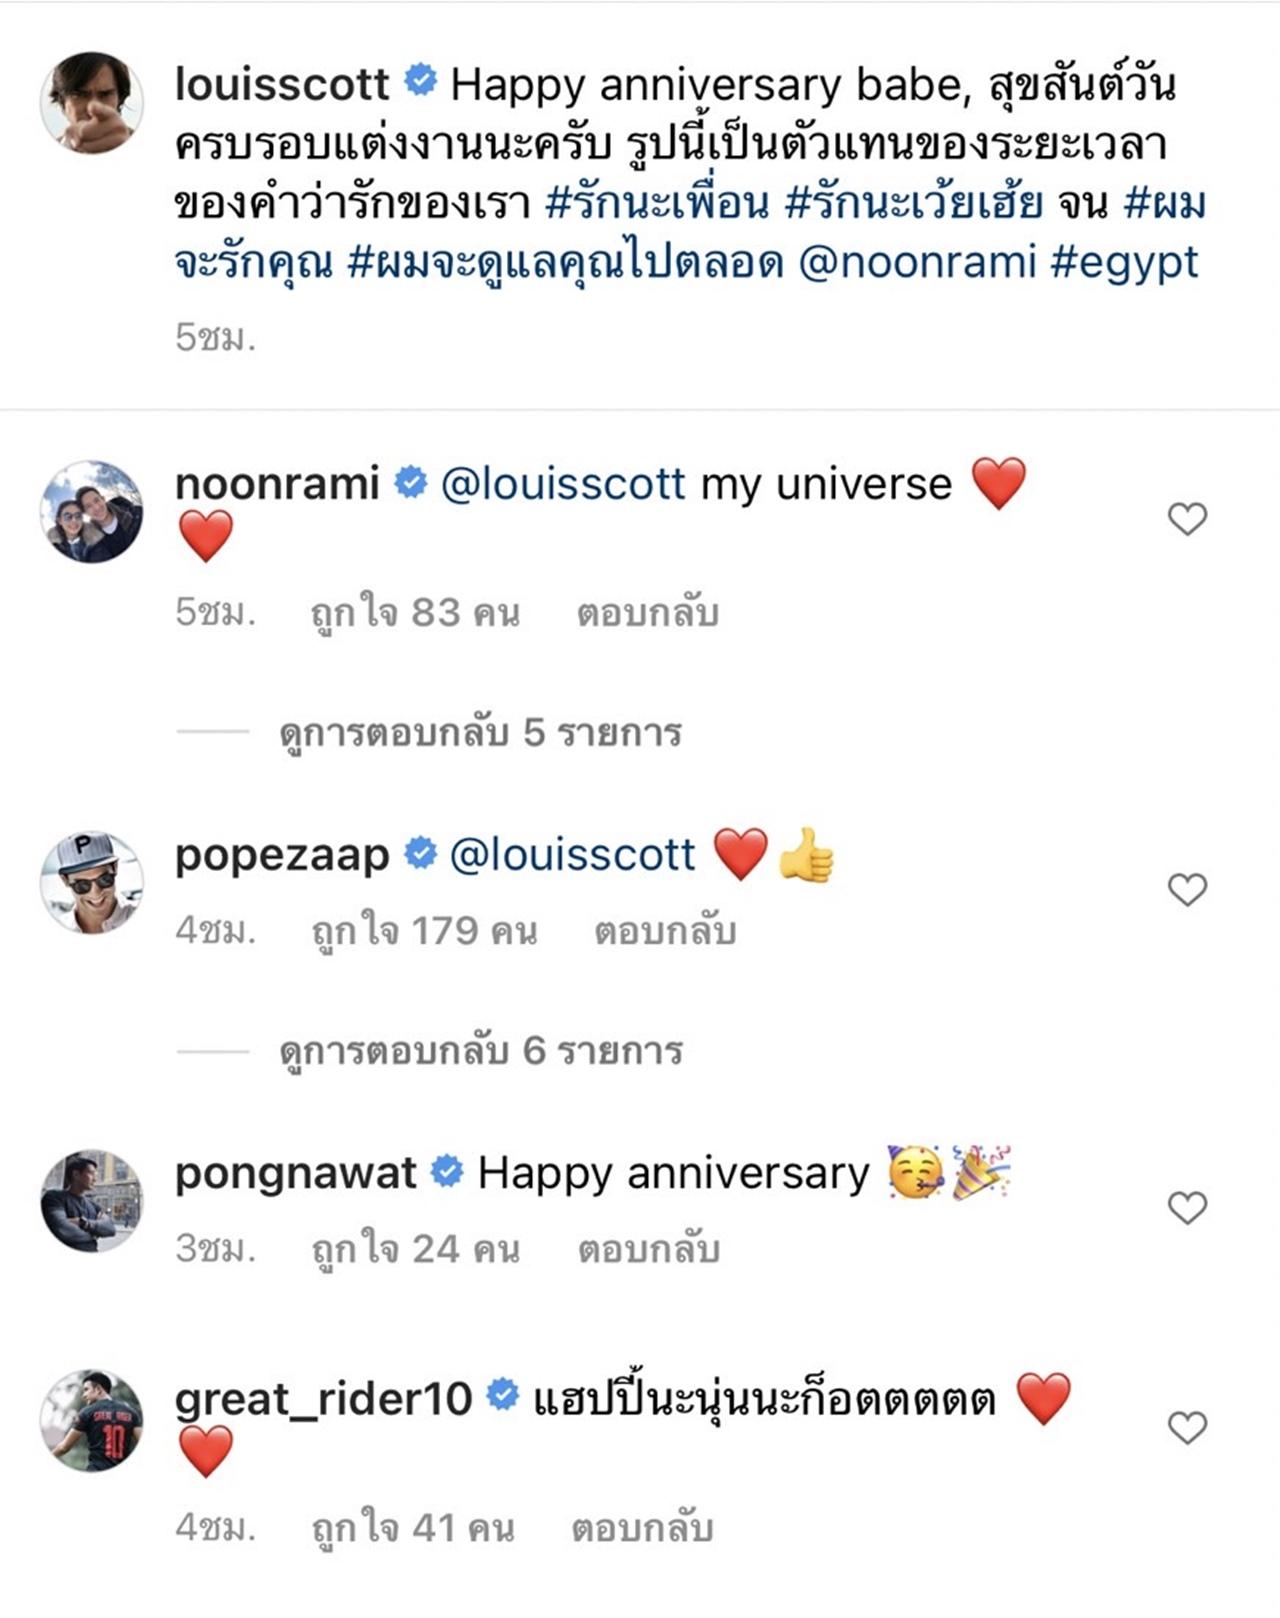Open the louisscott username in the caption
The image size is (1280, 1618).
(282, 84)
